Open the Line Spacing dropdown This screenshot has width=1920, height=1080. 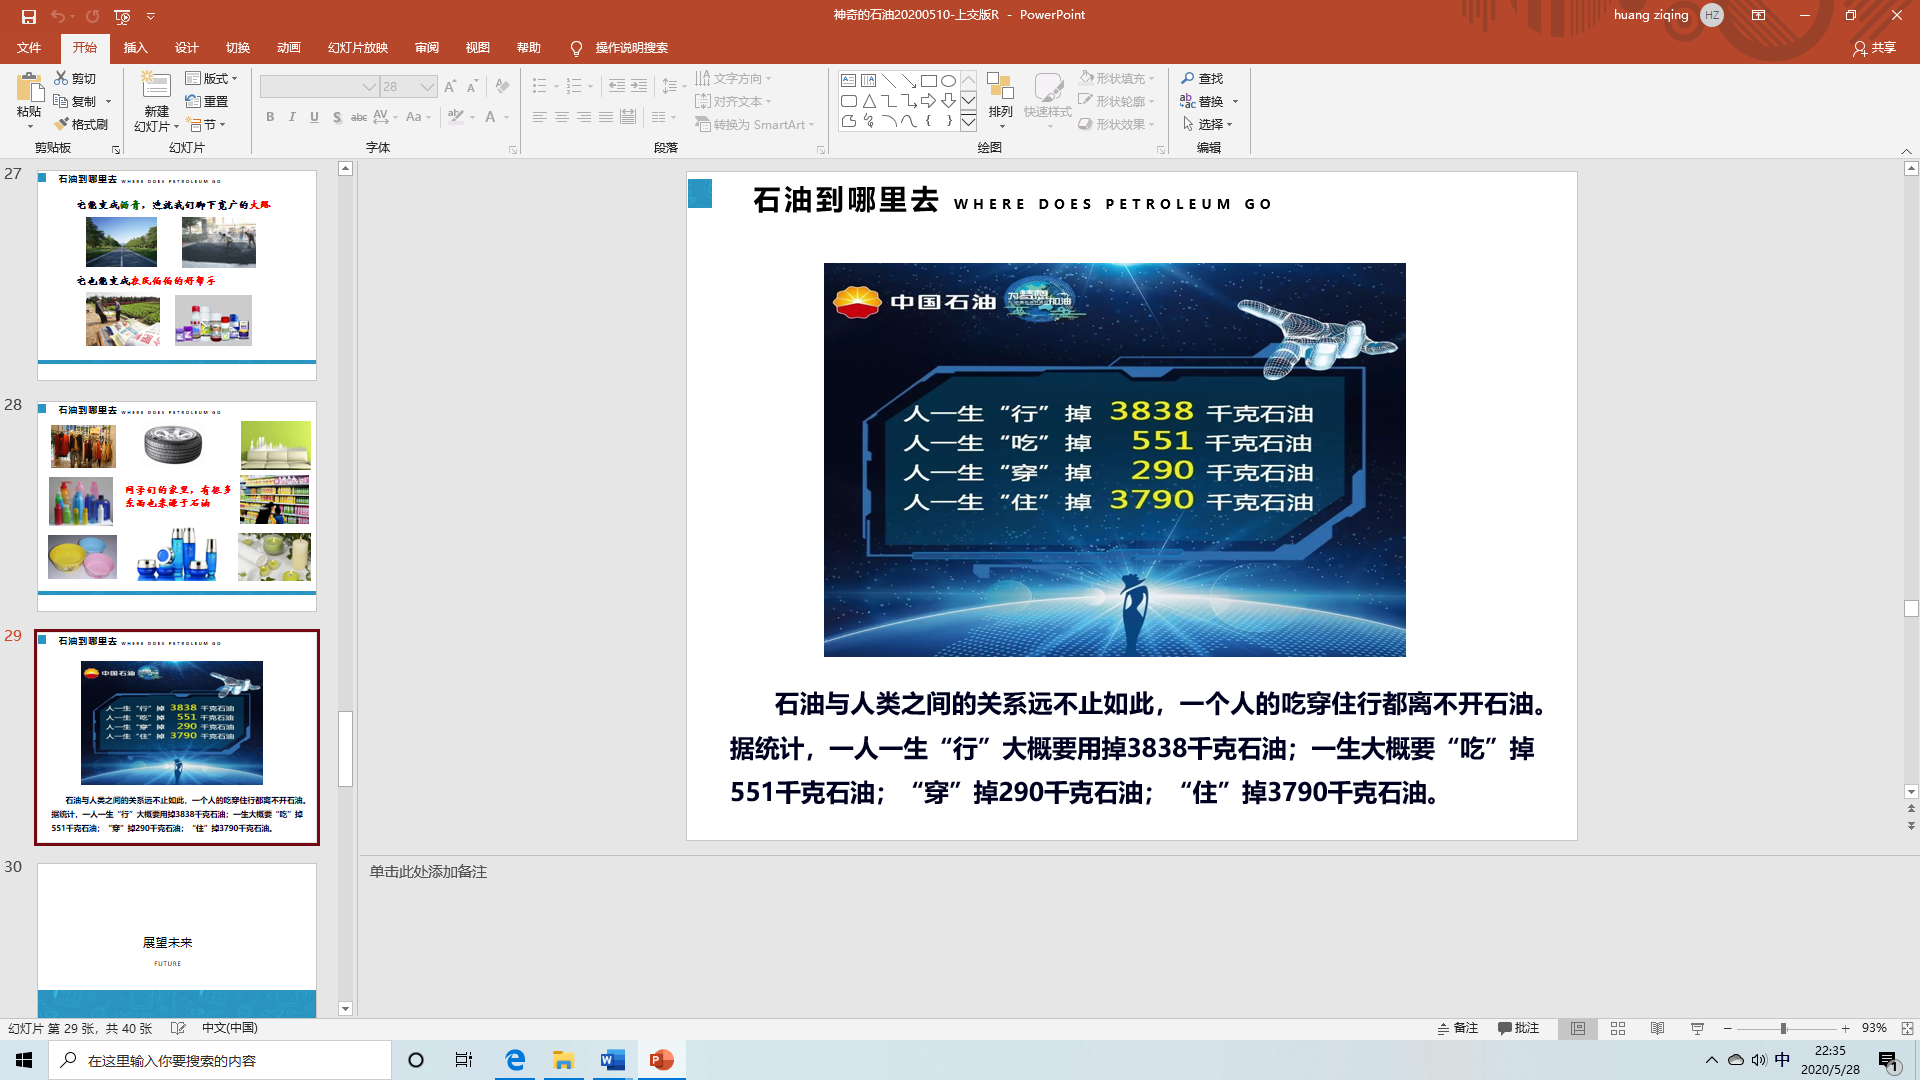coord(674,86)
